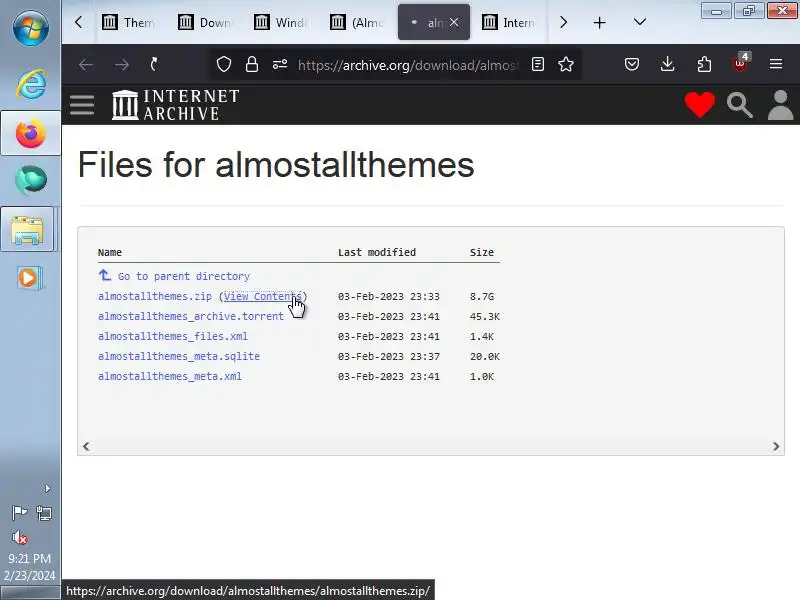This screenshot has width=800, height=600.
Task: Select the '03-Feb-2023 23:33' date
Action: [389, 296]
